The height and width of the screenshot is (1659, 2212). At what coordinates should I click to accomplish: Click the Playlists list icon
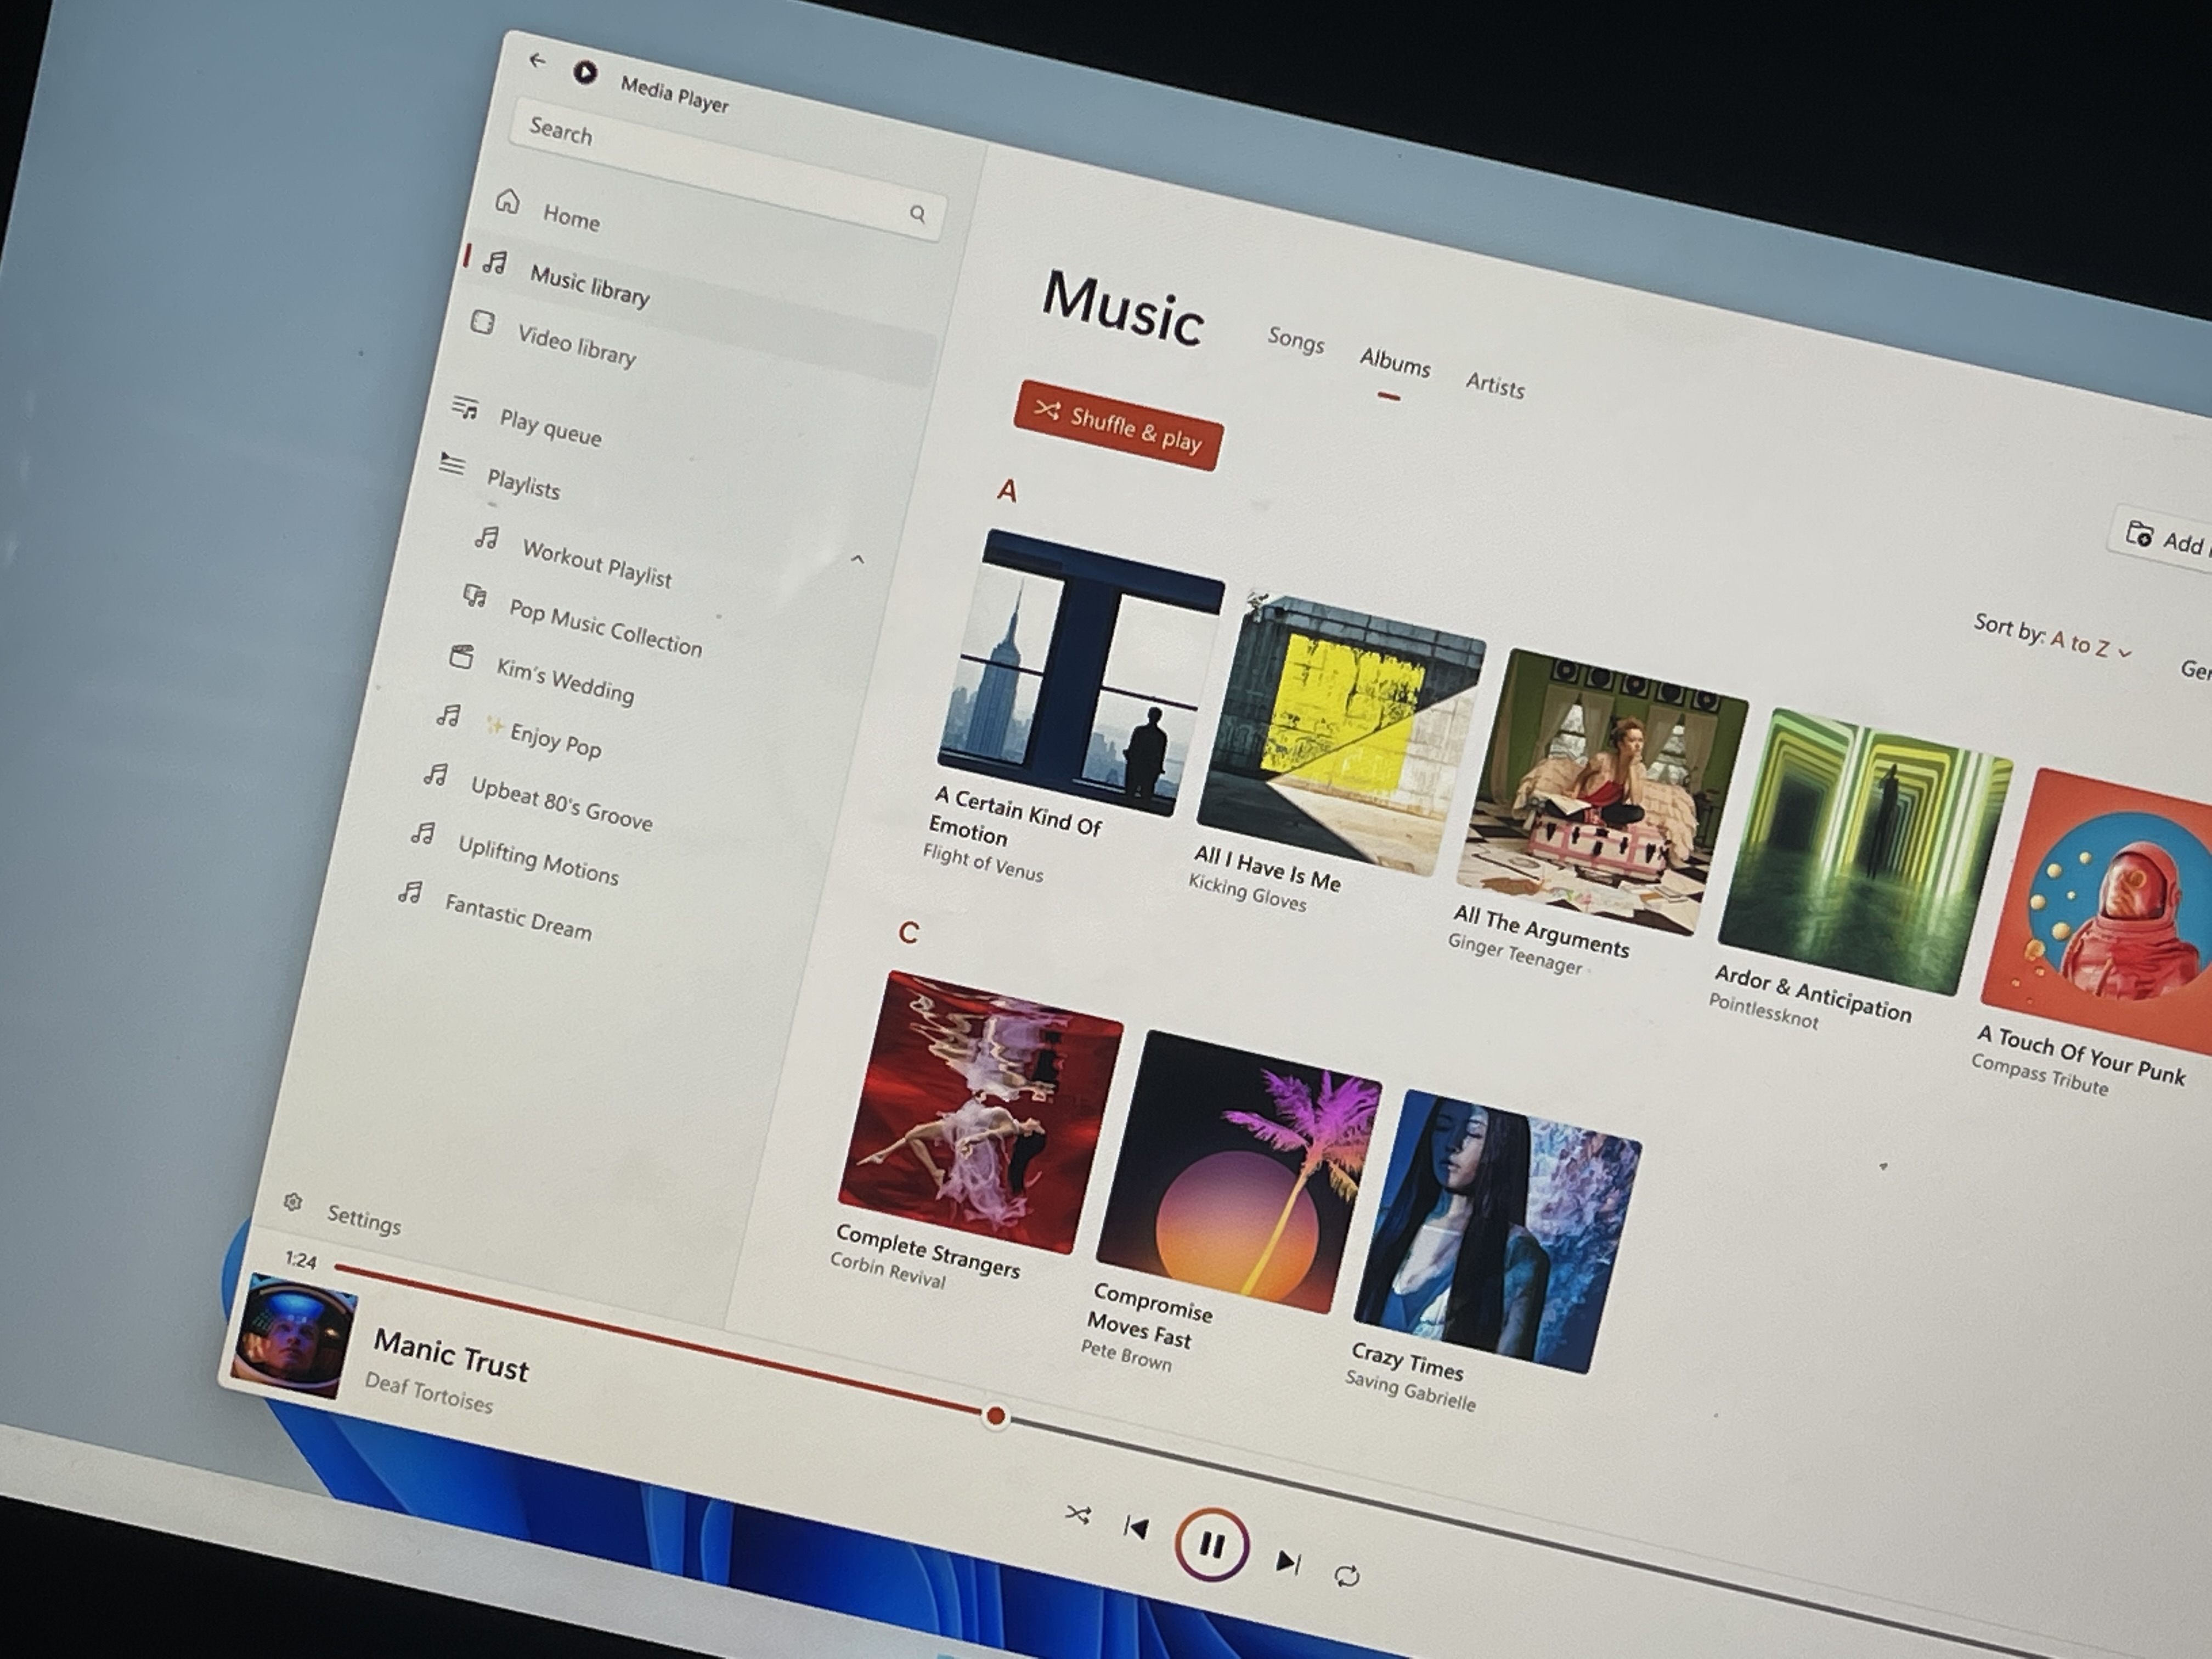452,464
